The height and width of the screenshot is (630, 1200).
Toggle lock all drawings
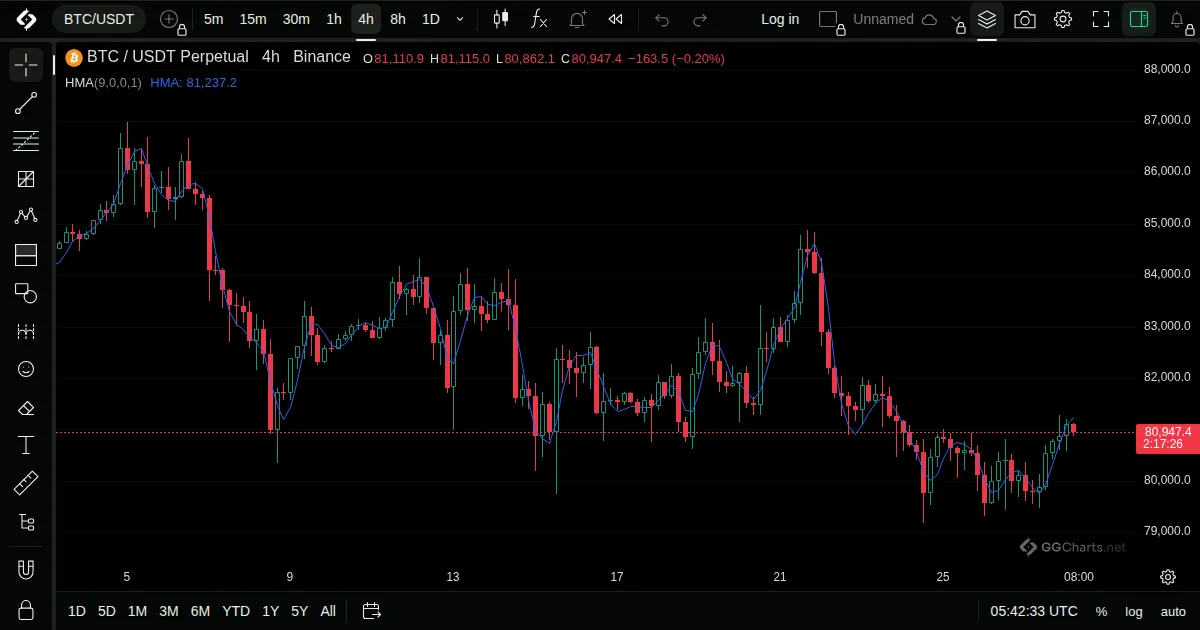point(26,610)
